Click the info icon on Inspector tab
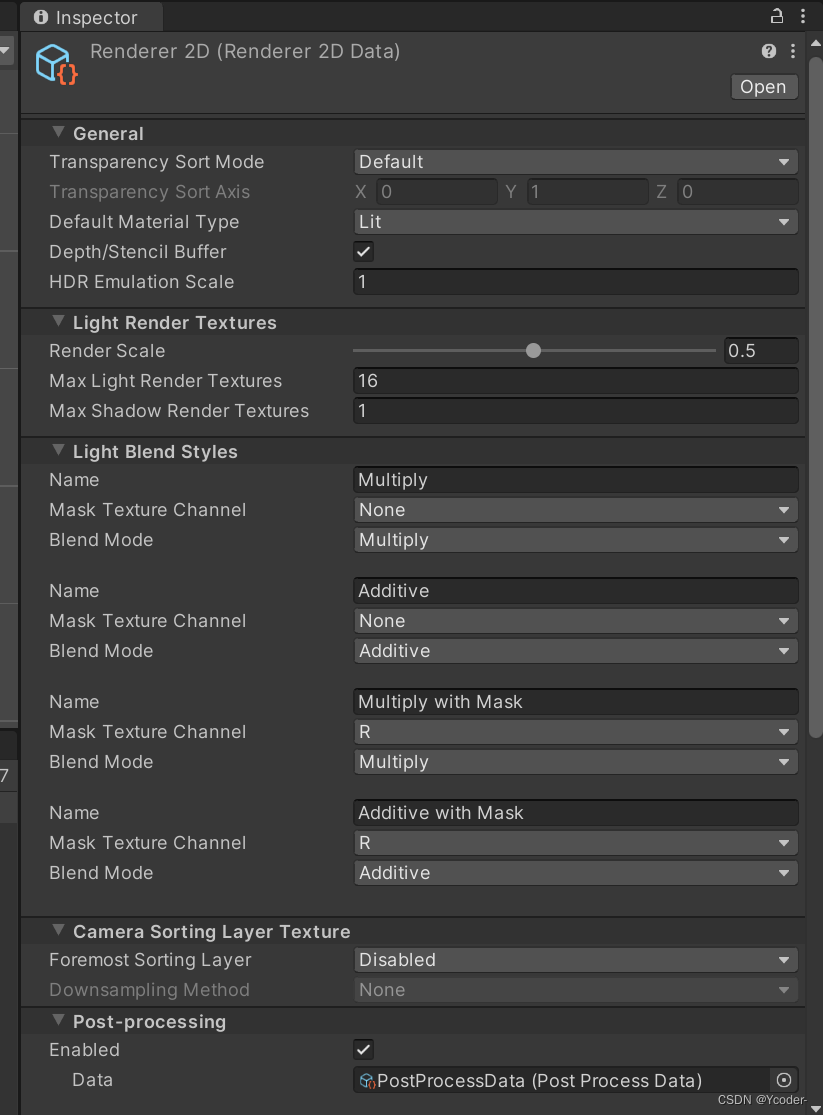 click(x=38, y=16)
